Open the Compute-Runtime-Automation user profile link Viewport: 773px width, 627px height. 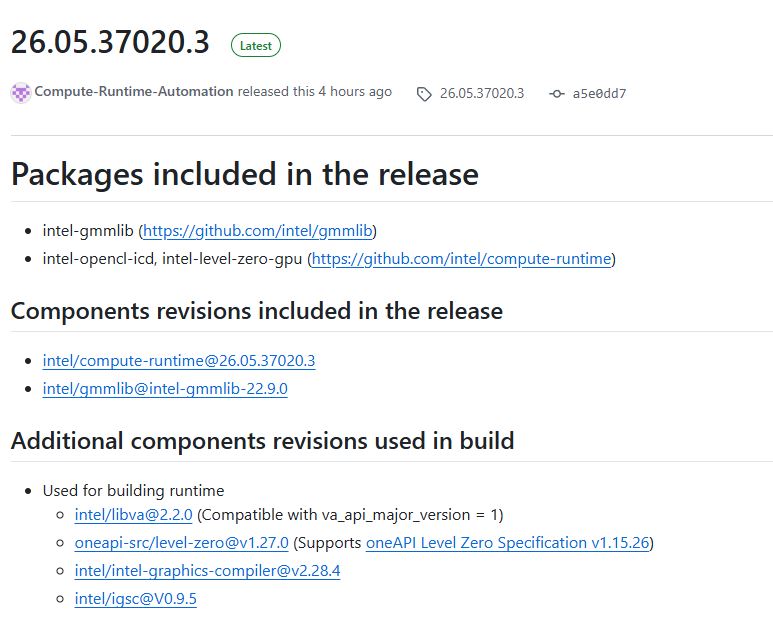(134, 92)
